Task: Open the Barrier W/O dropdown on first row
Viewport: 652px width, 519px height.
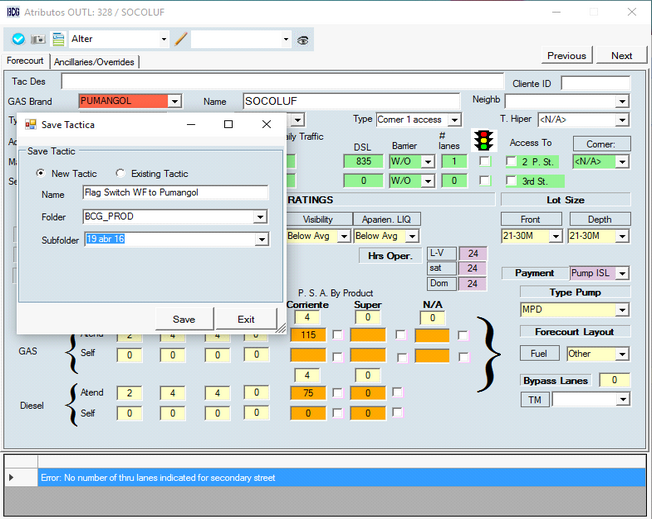Action: pyautogui.click(x=428, y=161)
